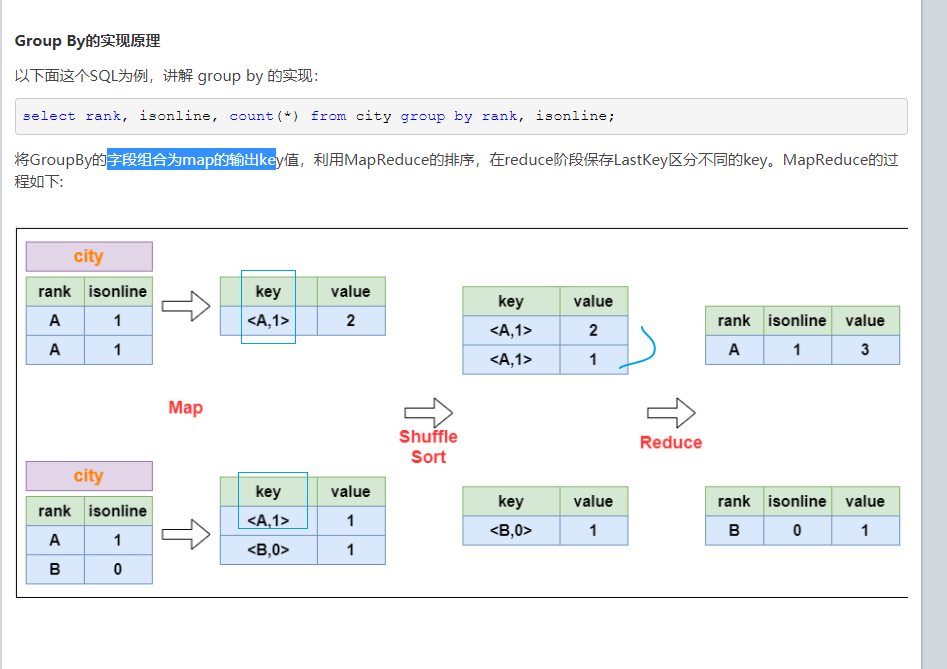Screen dimensions: 947x669
Task: Click the phrase "利用MapReduce的排序" in the paragraph
Action: (x=394, y=160)
